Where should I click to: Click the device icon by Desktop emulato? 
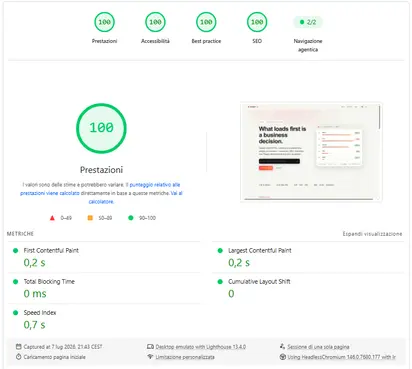(150, 347)
